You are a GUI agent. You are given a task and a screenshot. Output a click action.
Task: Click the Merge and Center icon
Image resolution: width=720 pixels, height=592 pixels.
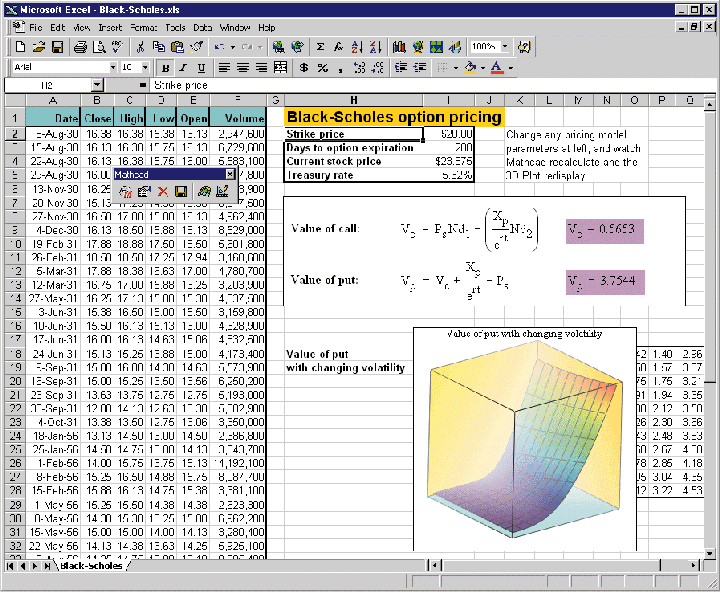pyautogui.click(x=279, y=68)
